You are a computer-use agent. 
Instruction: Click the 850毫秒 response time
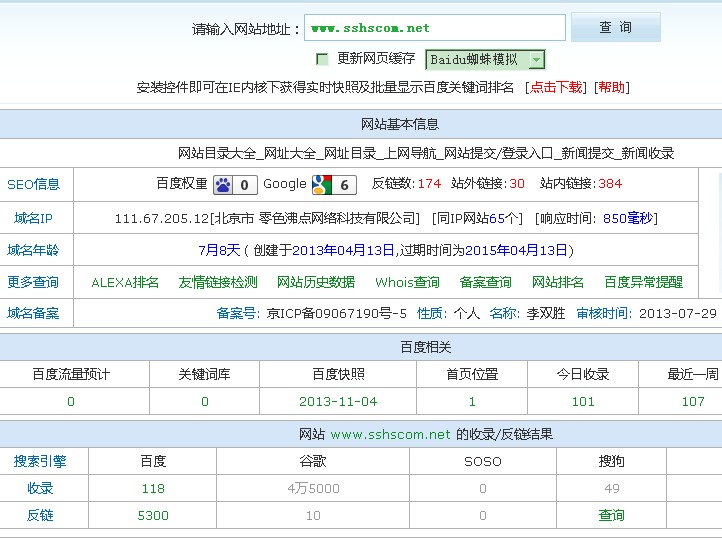pyautogui.click(x=628, y=218)
